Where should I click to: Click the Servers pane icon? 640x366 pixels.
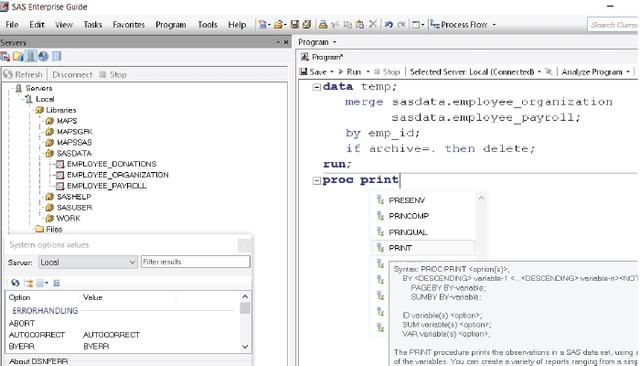coord(31,56)
